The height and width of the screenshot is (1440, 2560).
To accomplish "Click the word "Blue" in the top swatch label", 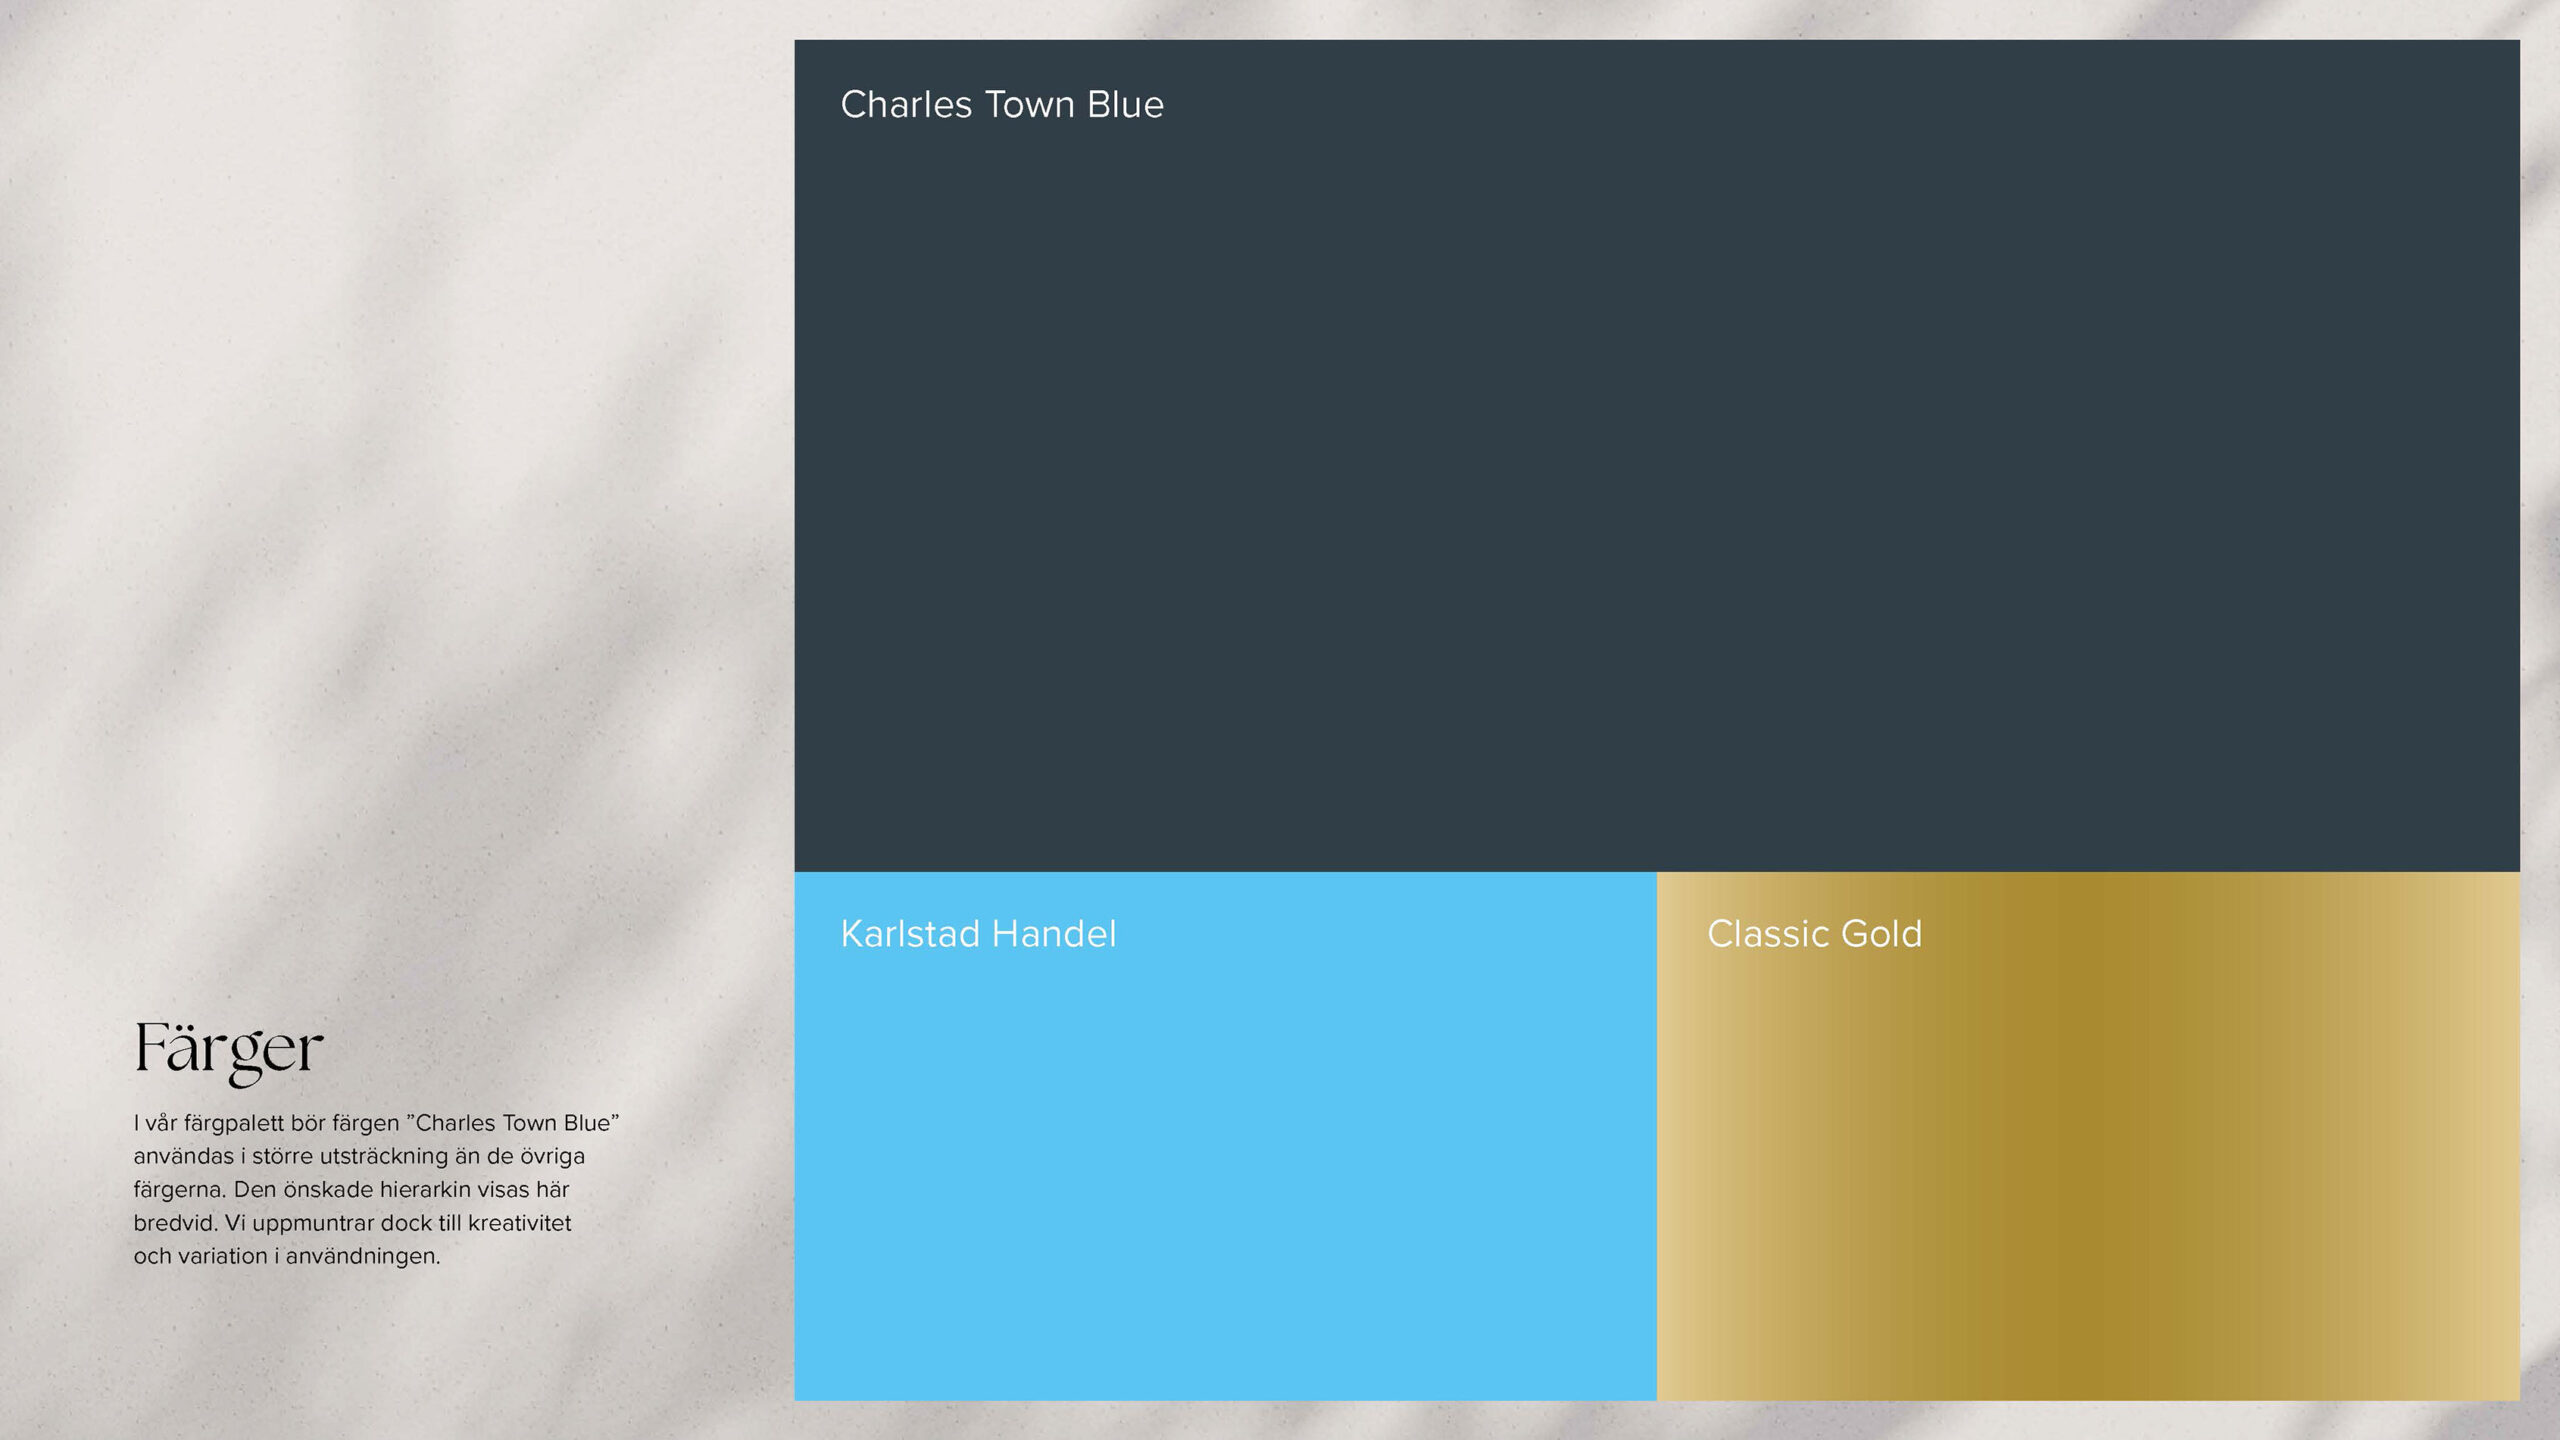I will point(1125,105).
